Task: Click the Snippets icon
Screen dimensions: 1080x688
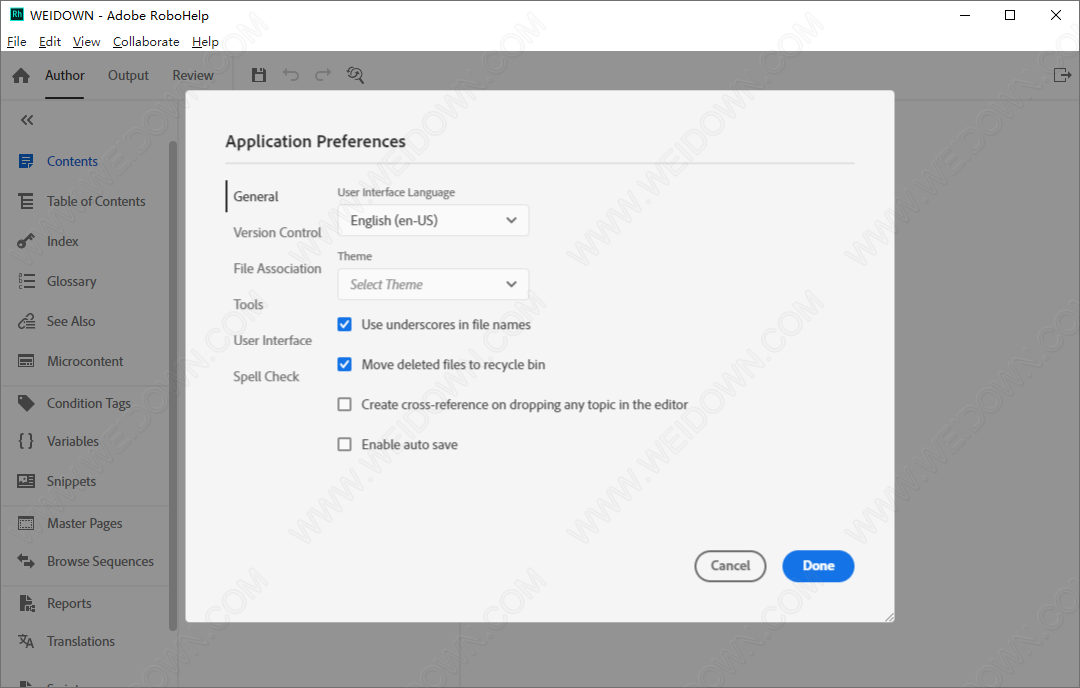Action: [x=26, y=481]
